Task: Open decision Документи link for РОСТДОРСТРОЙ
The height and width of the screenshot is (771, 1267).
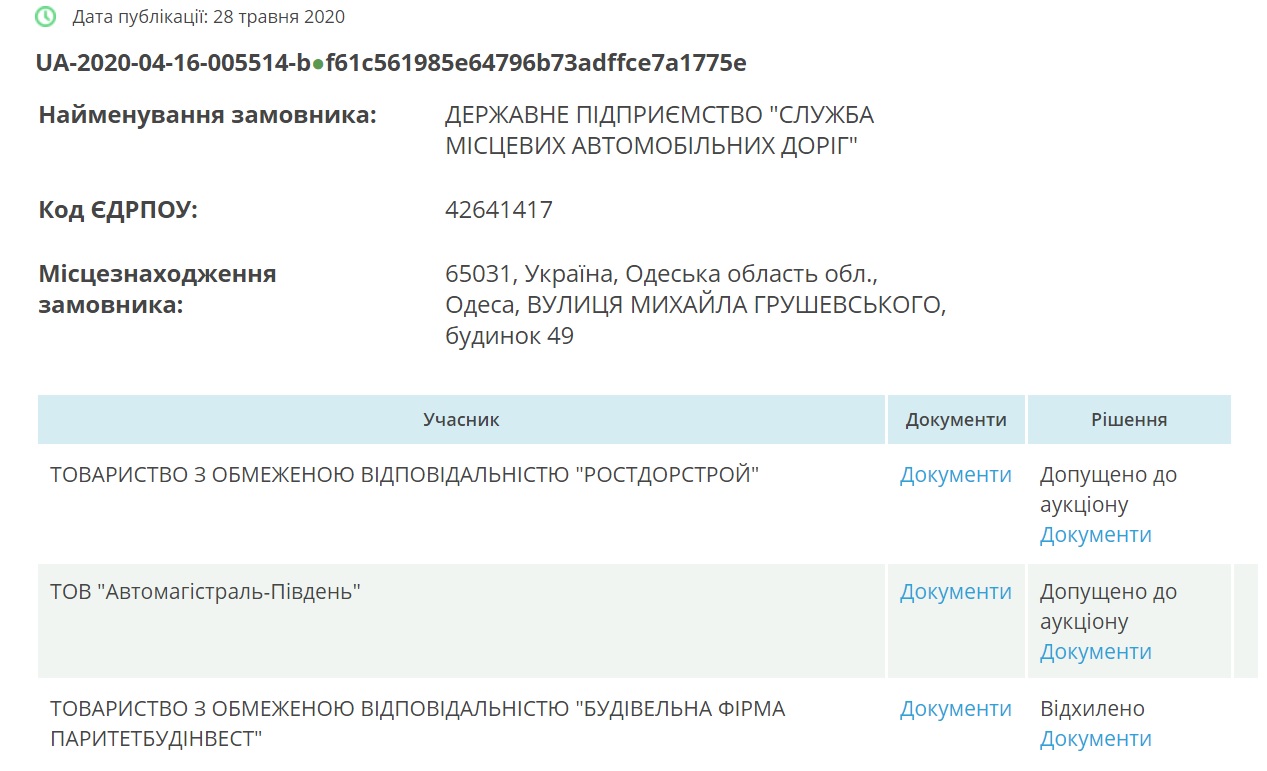Action: point(1096,535)
